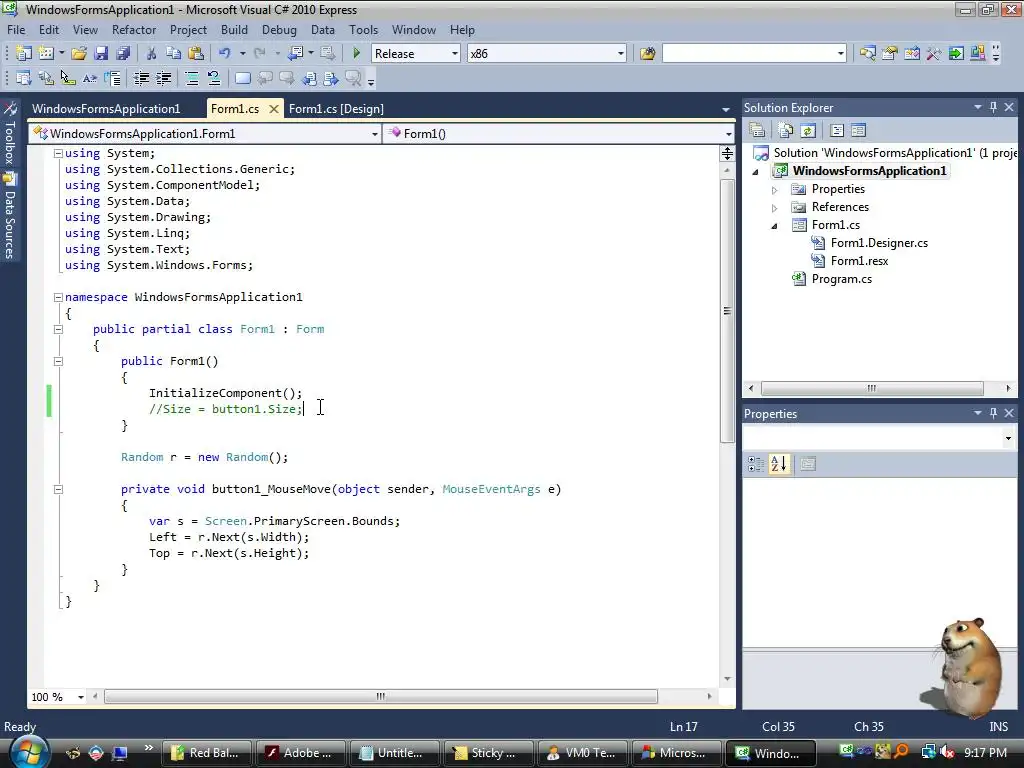Open the Tools menu

[363, 30]
